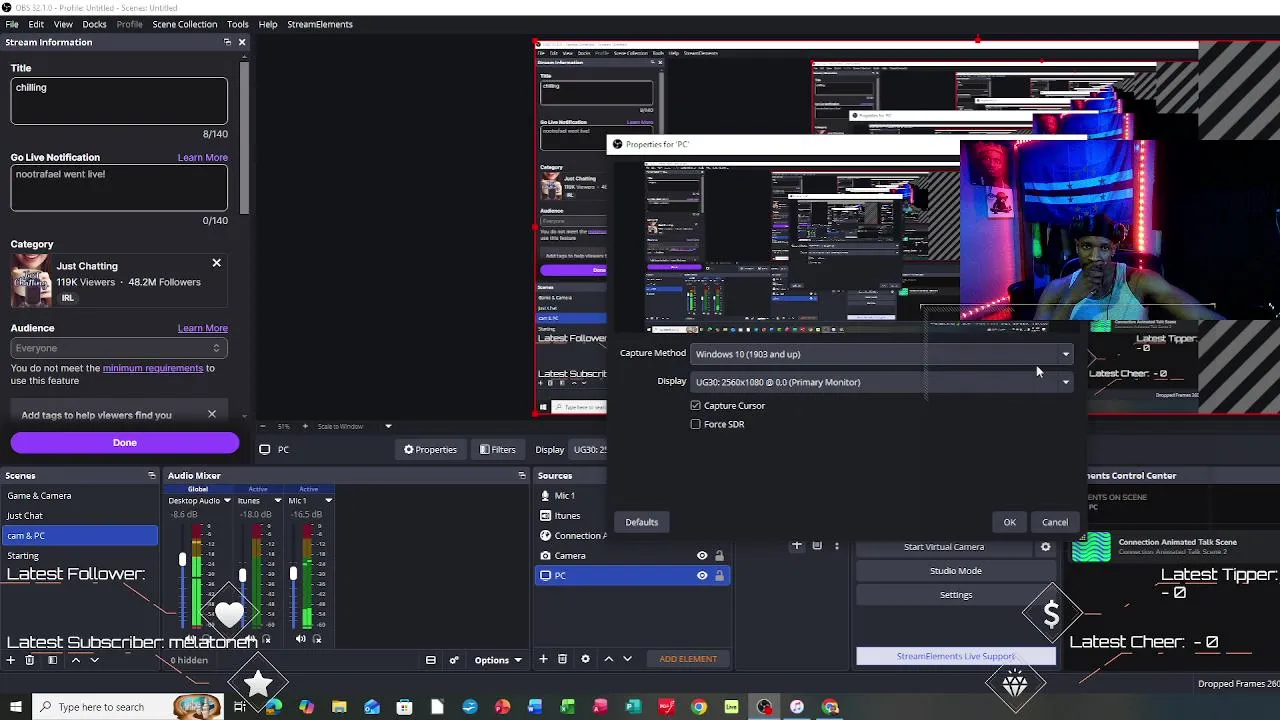Remove the selected scene with trash icon
This screenshot has width=1280, height=720.
click(x=29, y=660)
